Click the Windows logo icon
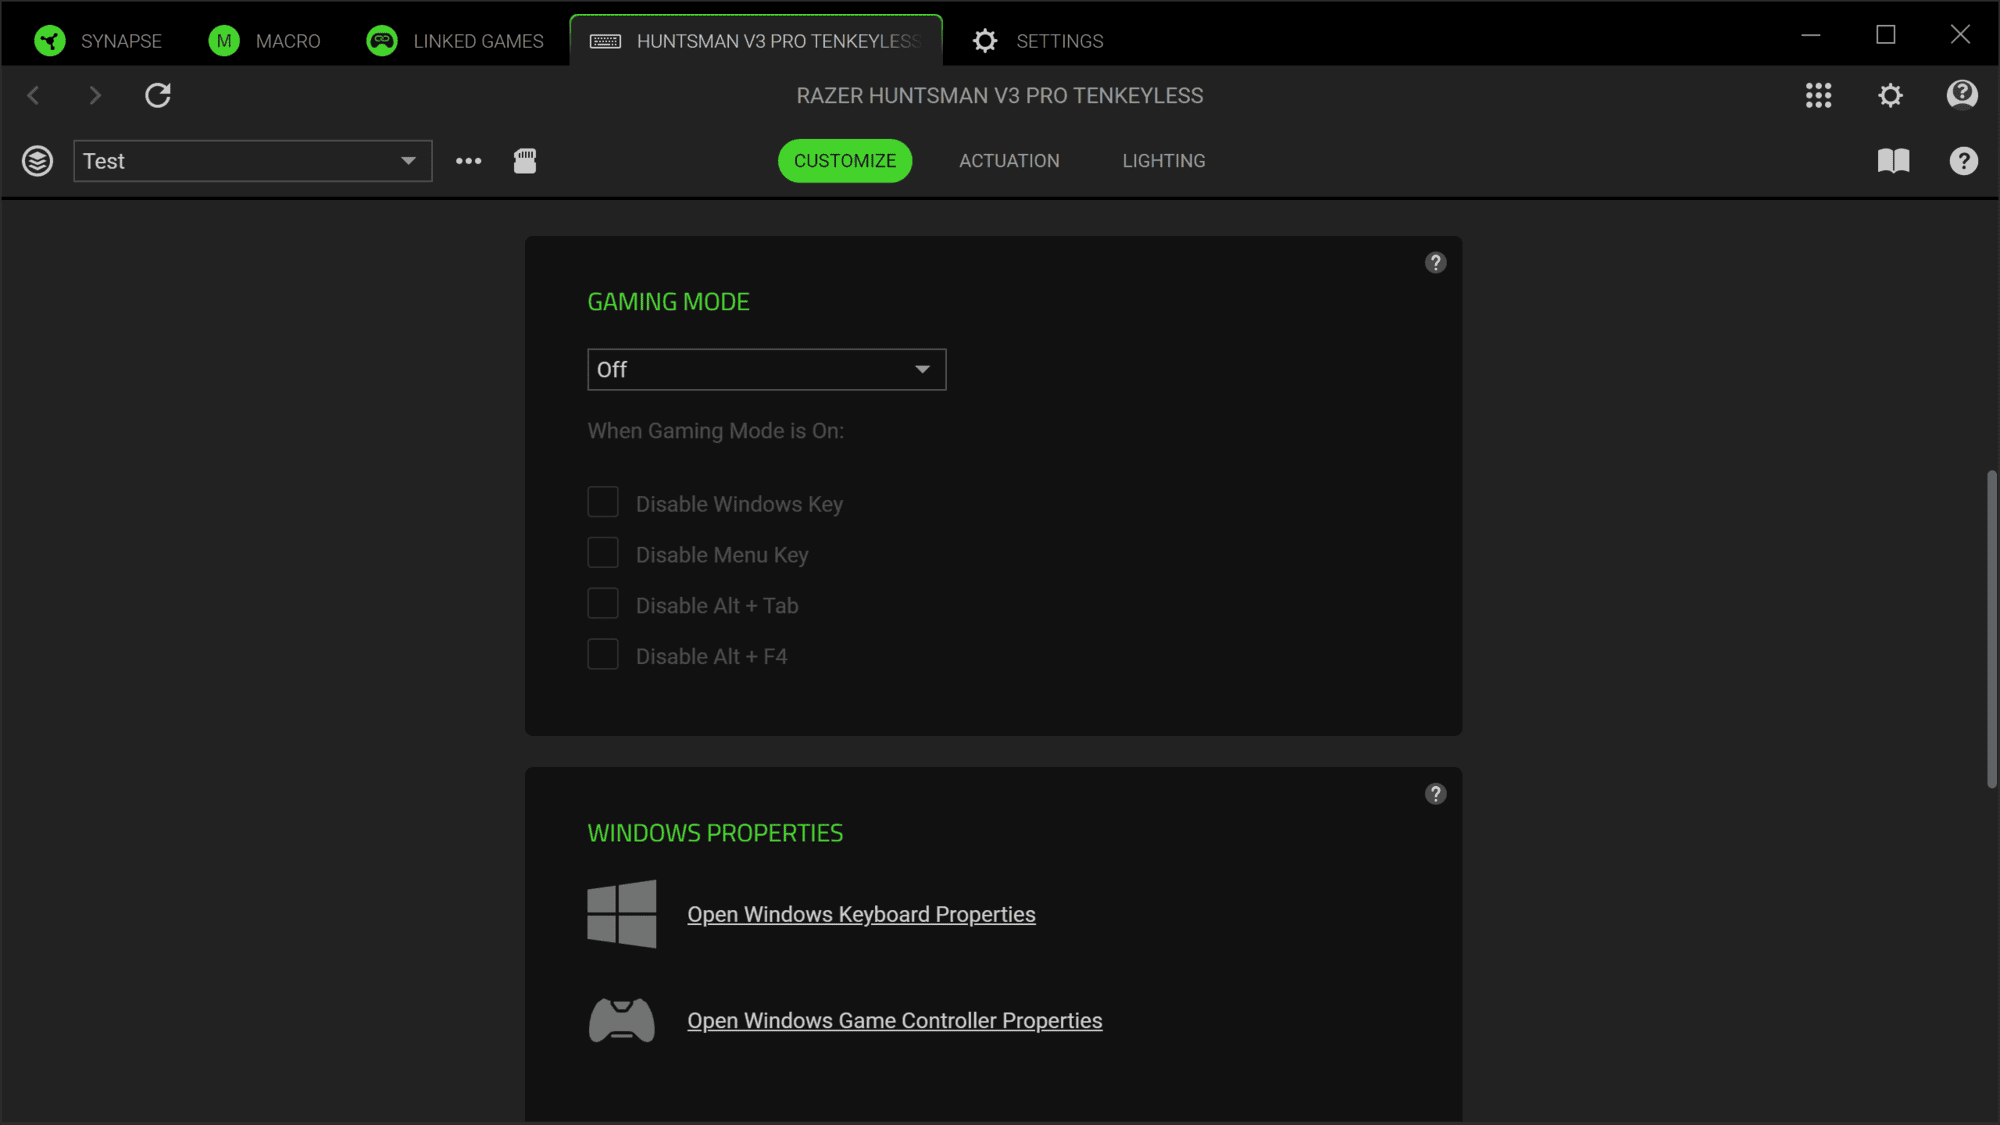Screen dimensions: 2000x1125 pyautogui.click(x=622, y=914)
